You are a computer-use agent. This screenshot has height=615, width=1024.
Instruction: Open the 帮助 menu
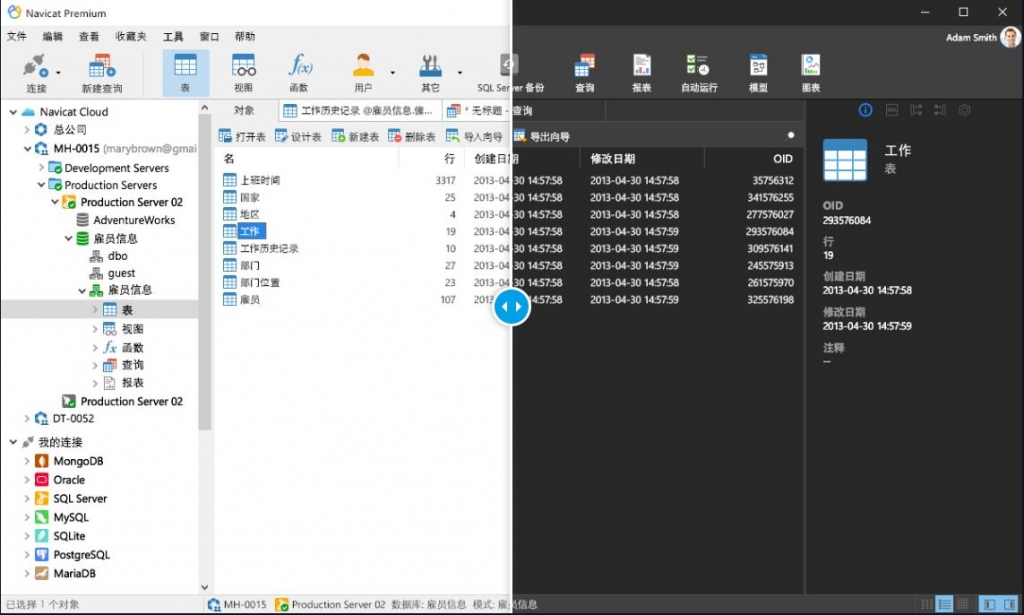[245, 37]
